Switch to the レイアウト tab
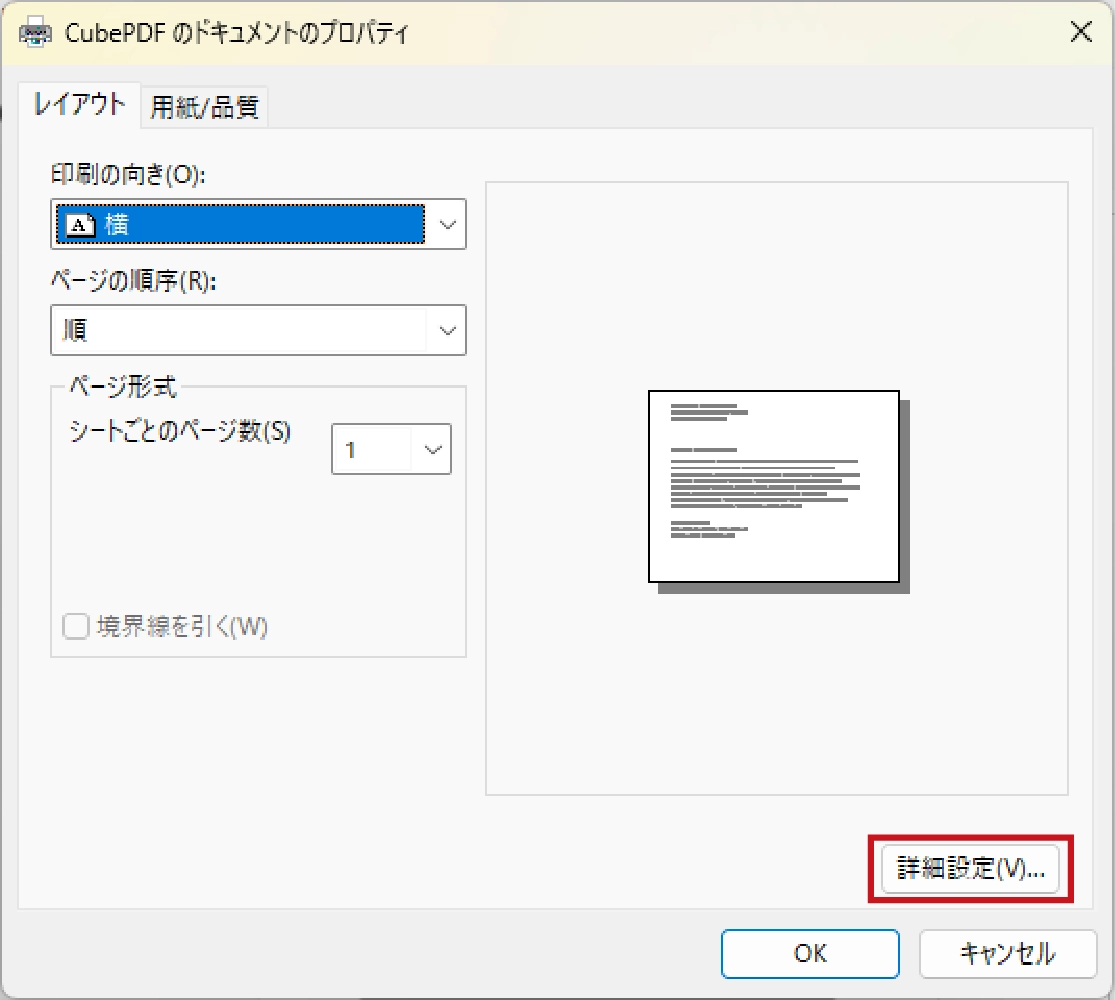Viewport: 1115px width, 1000px height. pos(80,105)
